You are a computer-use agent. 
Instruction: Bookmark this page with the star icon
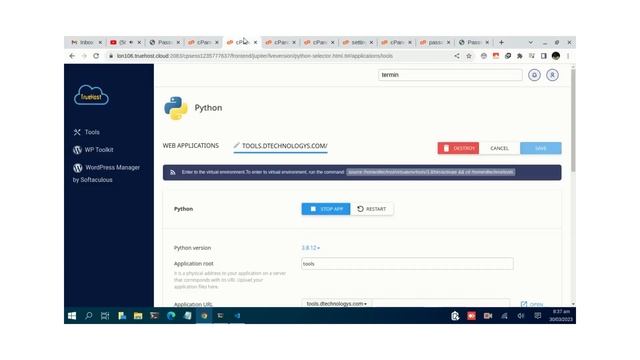coord(469,56)
